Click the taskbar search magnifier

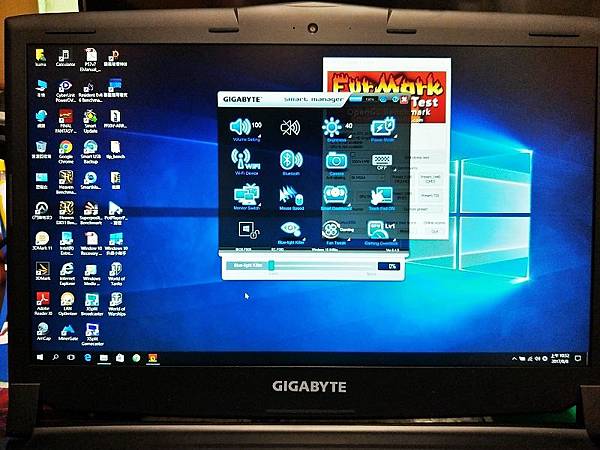point(55,357)
